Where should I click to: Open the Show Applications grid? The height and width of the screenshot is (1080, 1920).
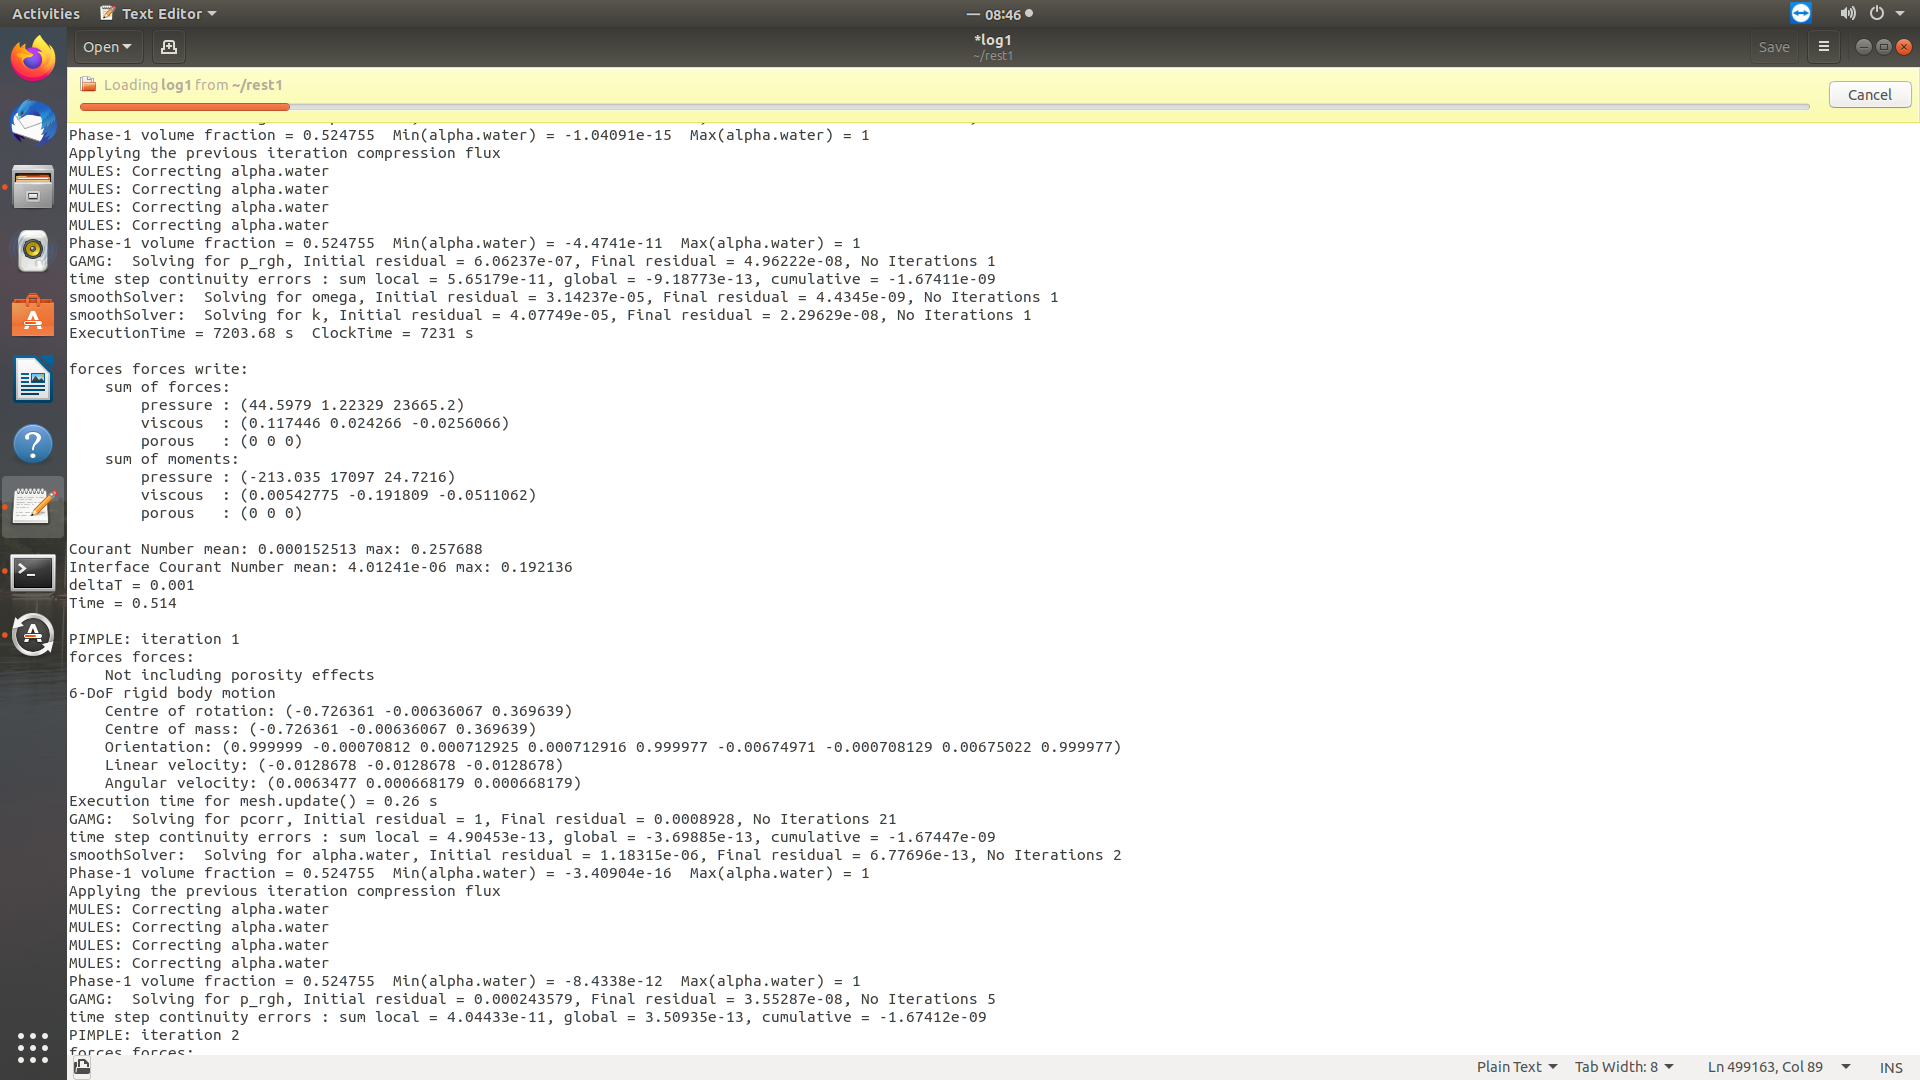pyautogui.click(x=33, y=1048)
